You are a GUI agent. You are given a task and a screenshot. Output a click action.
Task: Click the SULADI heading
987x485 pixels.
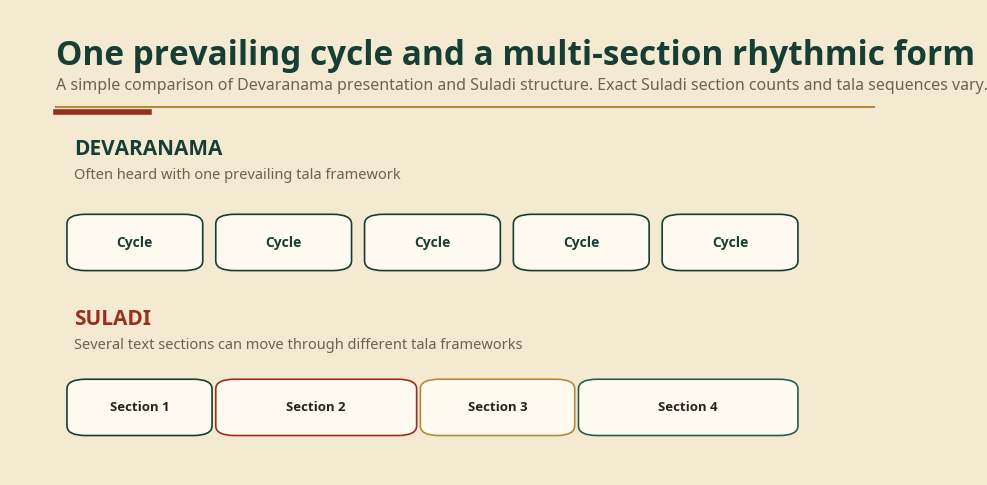tap(113, 318)
